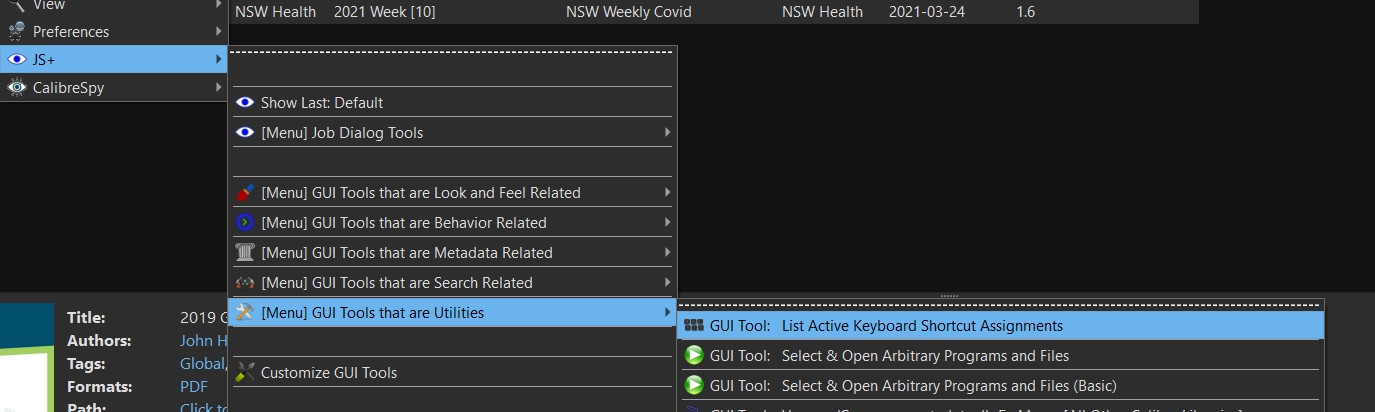This screenshot has height=412, width=1375.
Task: Click the column icon for Metadata Related tools
Action: coord(245,253)
